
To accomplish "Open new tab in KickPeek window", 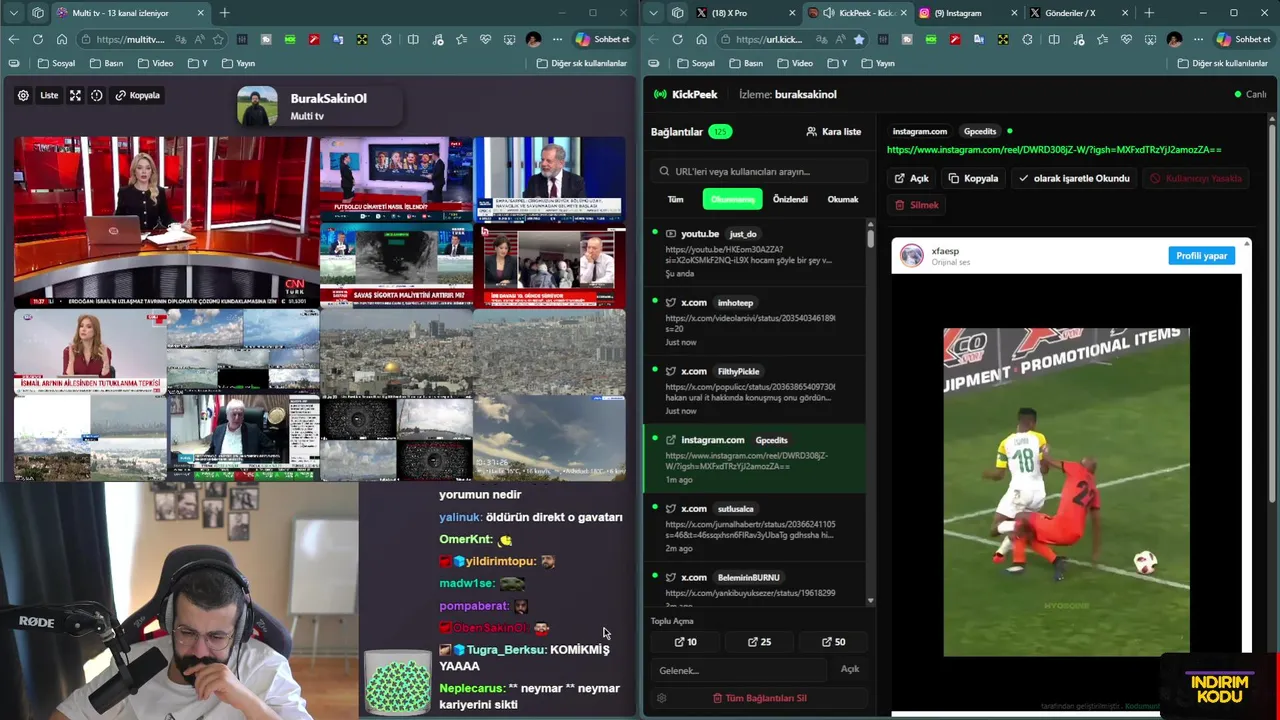I will [1149, 13].
